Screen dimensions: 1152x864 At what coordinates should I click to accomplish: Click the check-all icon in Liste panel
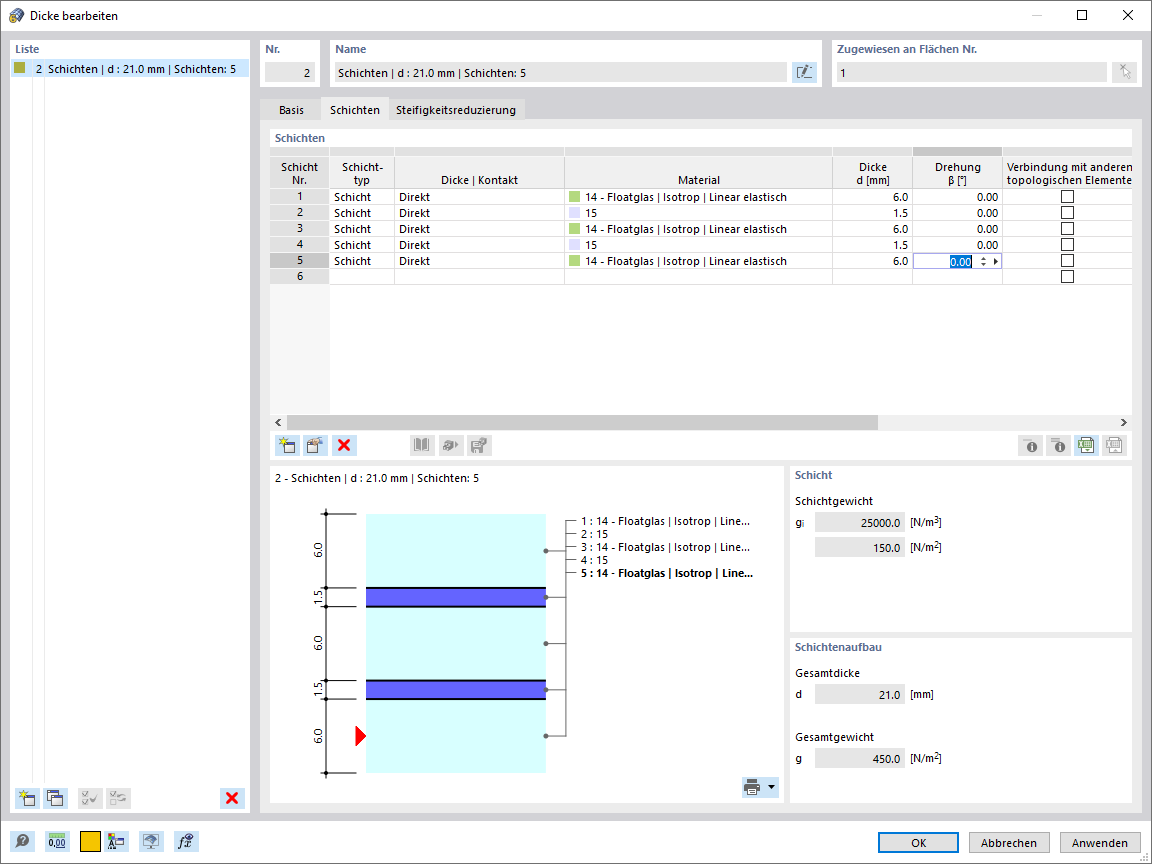coord(90,798)
